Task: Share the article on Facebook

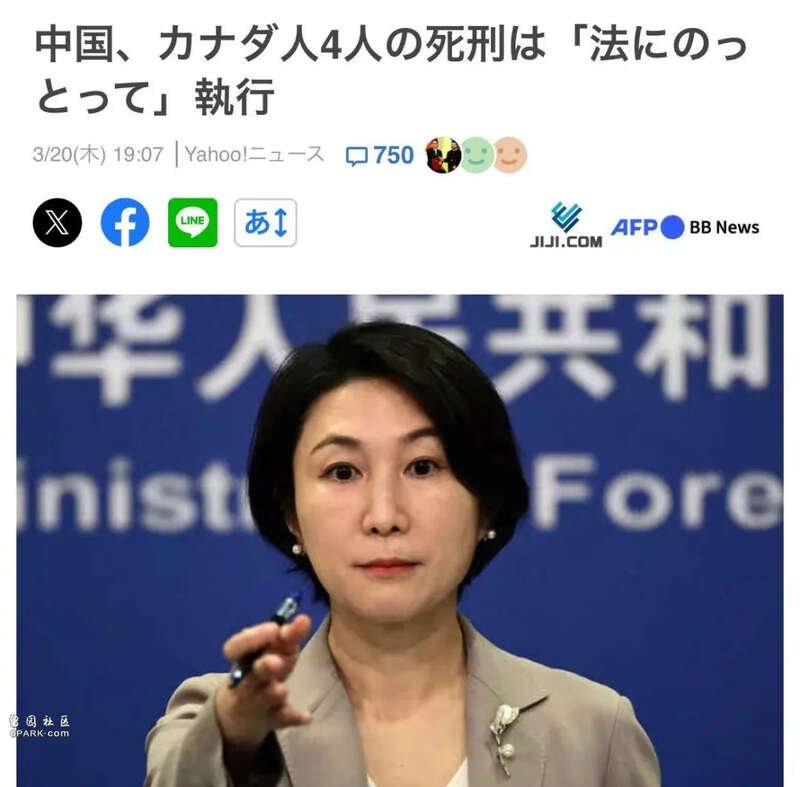Action: tap(125, 223)
